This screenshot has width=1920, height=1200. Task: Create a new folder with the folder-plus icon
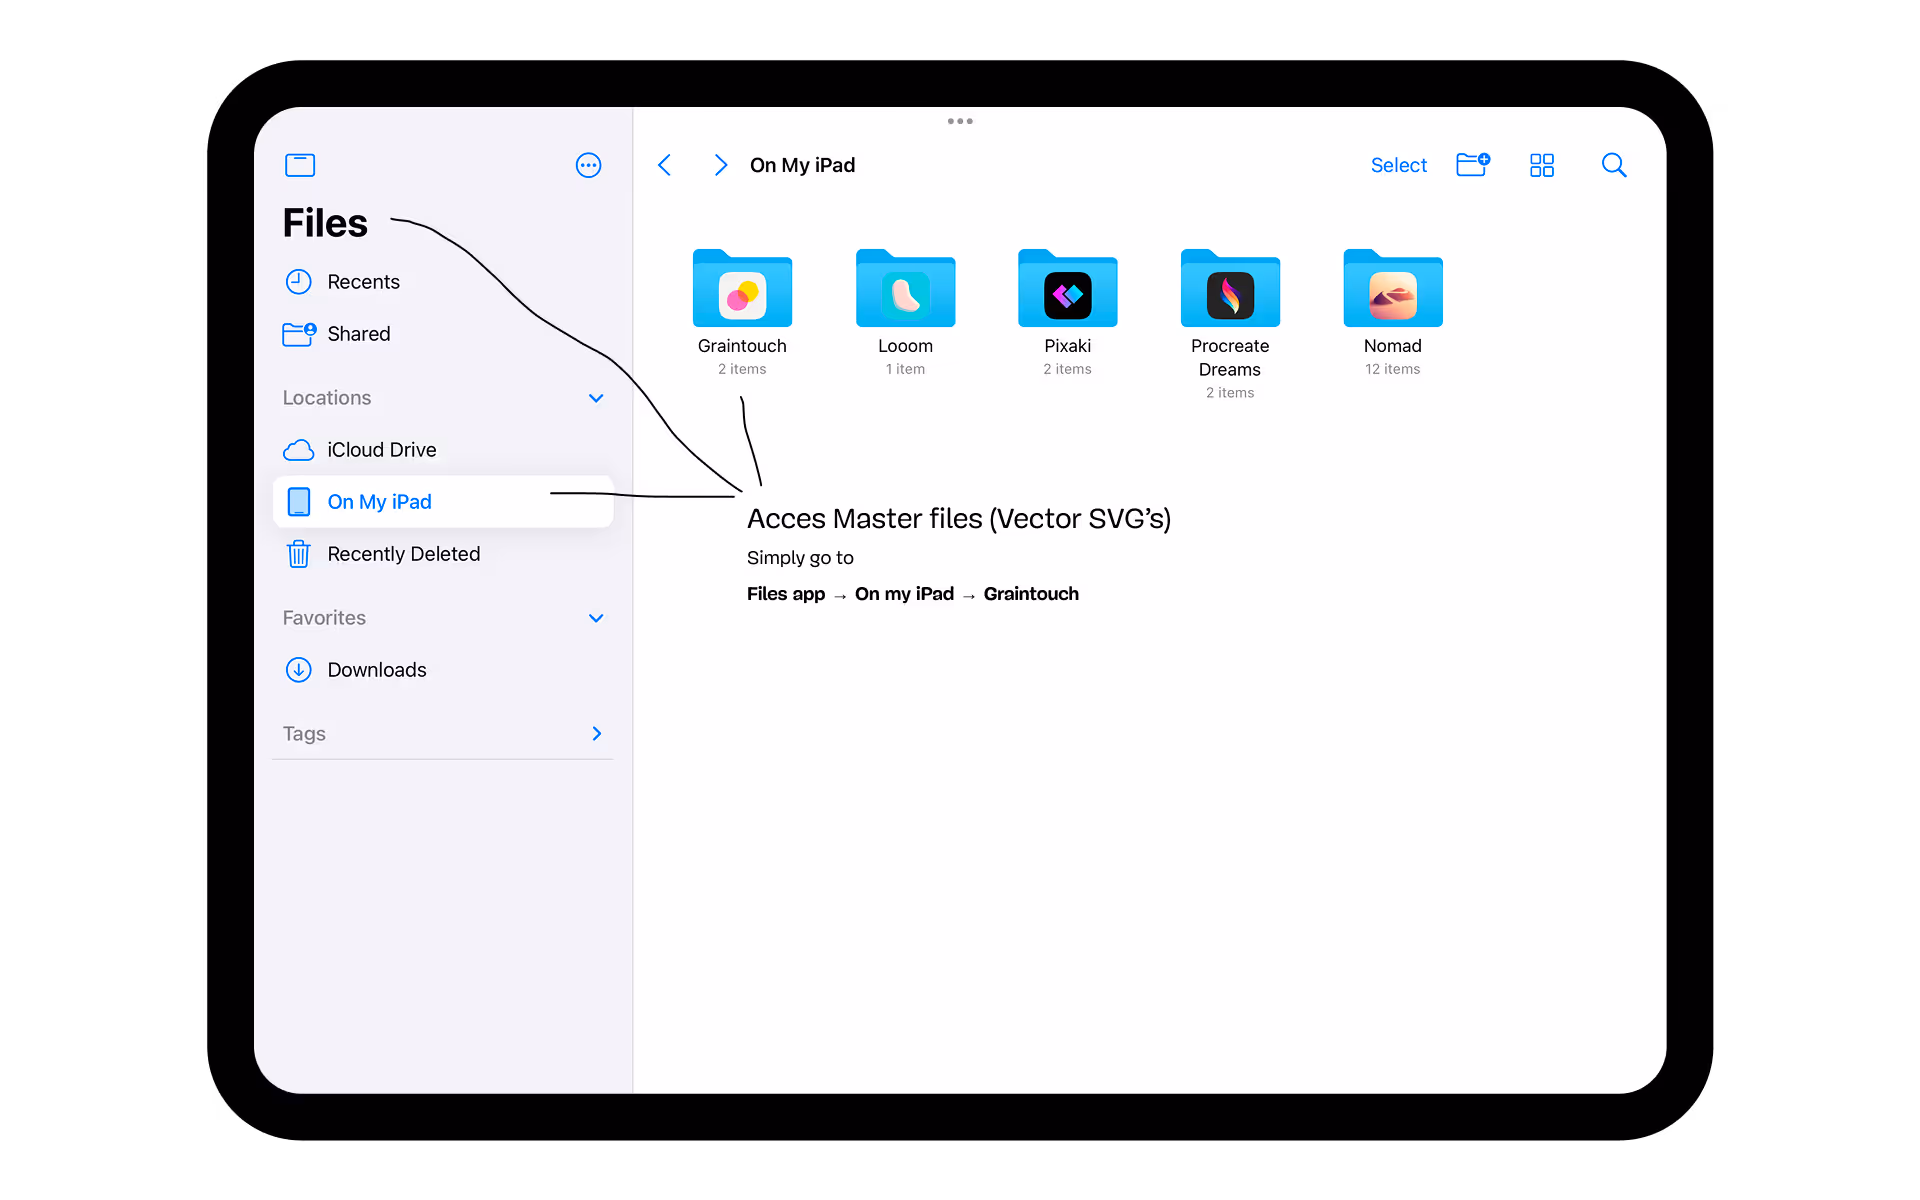pos(1473,165)
